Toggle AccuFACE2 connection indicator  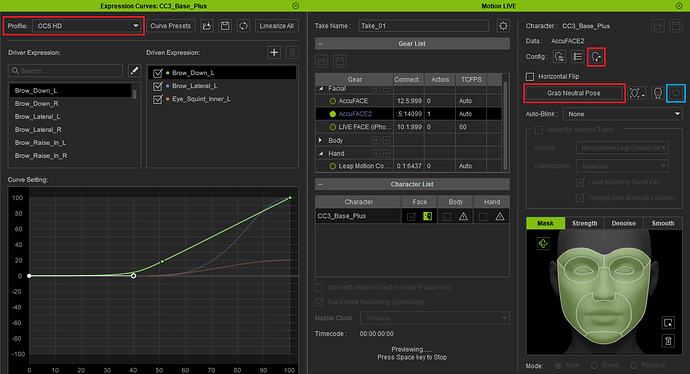point(333,114)
